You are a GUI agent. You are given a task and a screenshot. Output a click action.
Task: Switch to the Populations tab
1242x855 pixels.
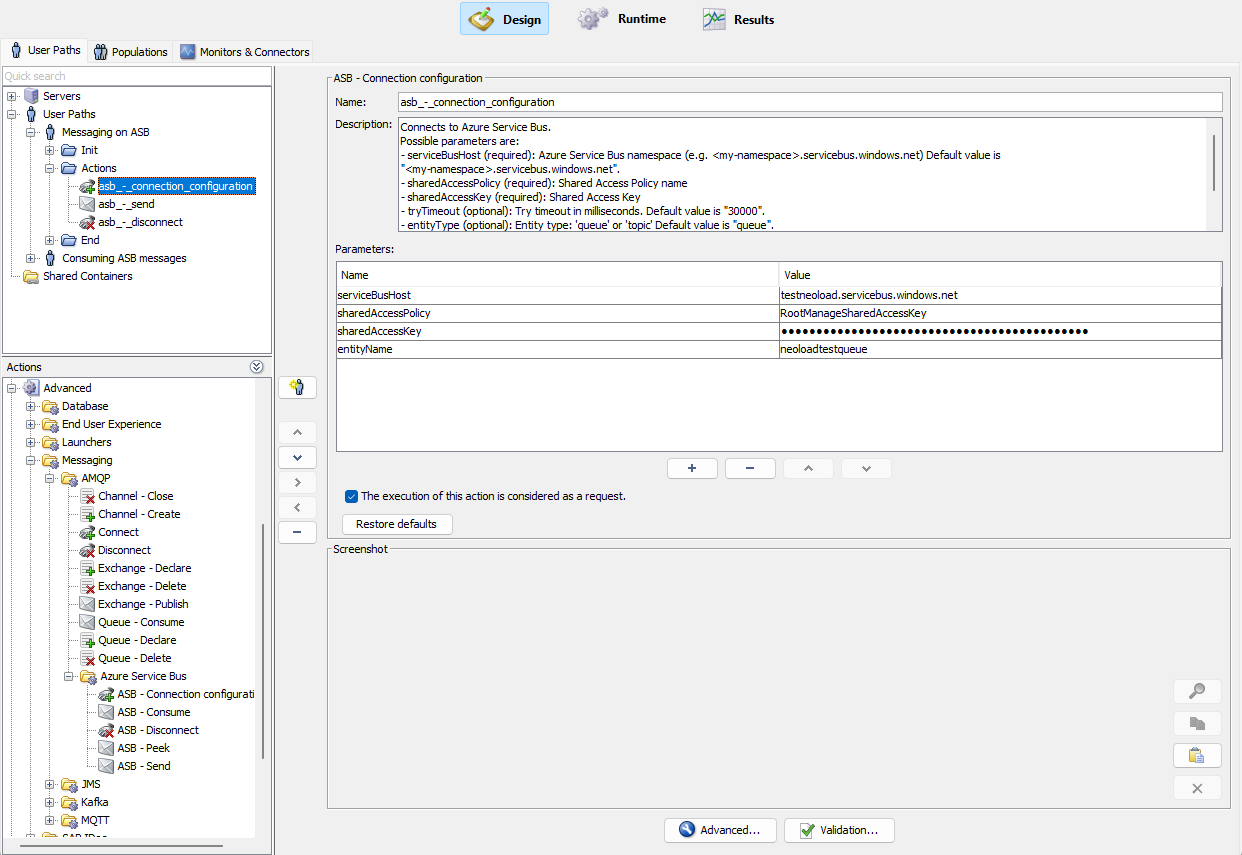click(130, 51)
